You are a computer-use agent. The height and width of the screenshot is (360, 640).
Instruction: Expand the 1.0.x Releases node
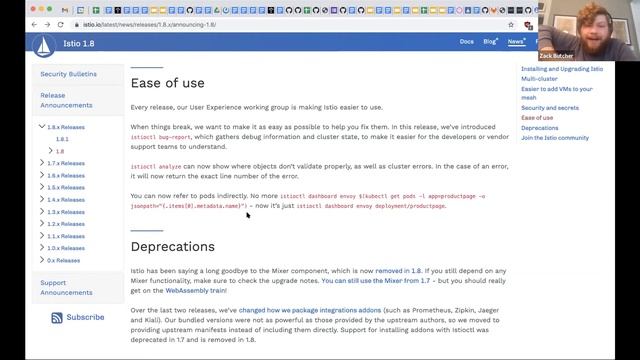click(42, 247)
